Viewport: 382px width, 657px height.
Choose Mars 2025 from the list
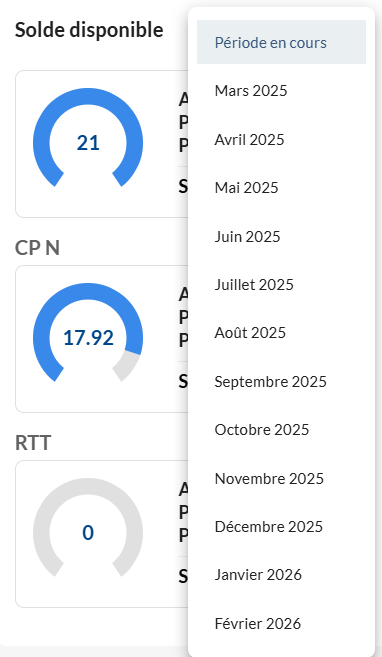281,91
